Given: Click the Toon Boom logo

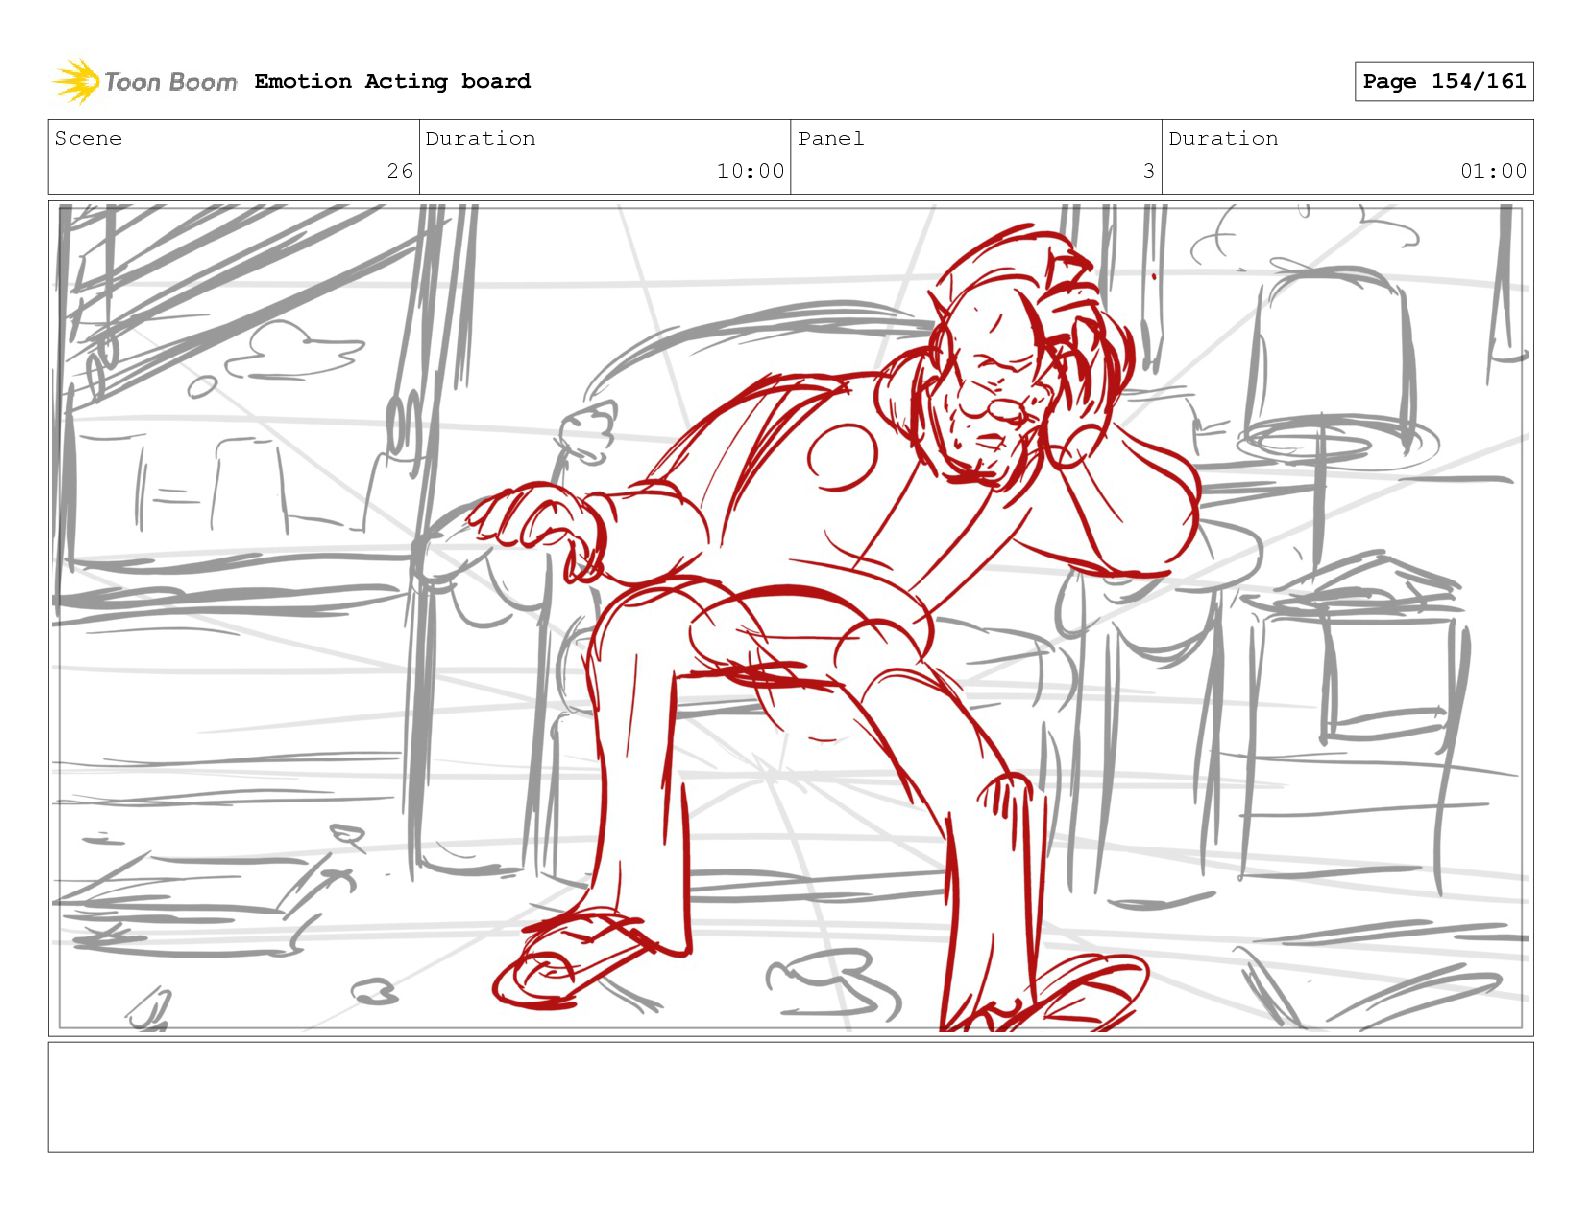Looking at the screenshot, I should (x=145, y=81).
